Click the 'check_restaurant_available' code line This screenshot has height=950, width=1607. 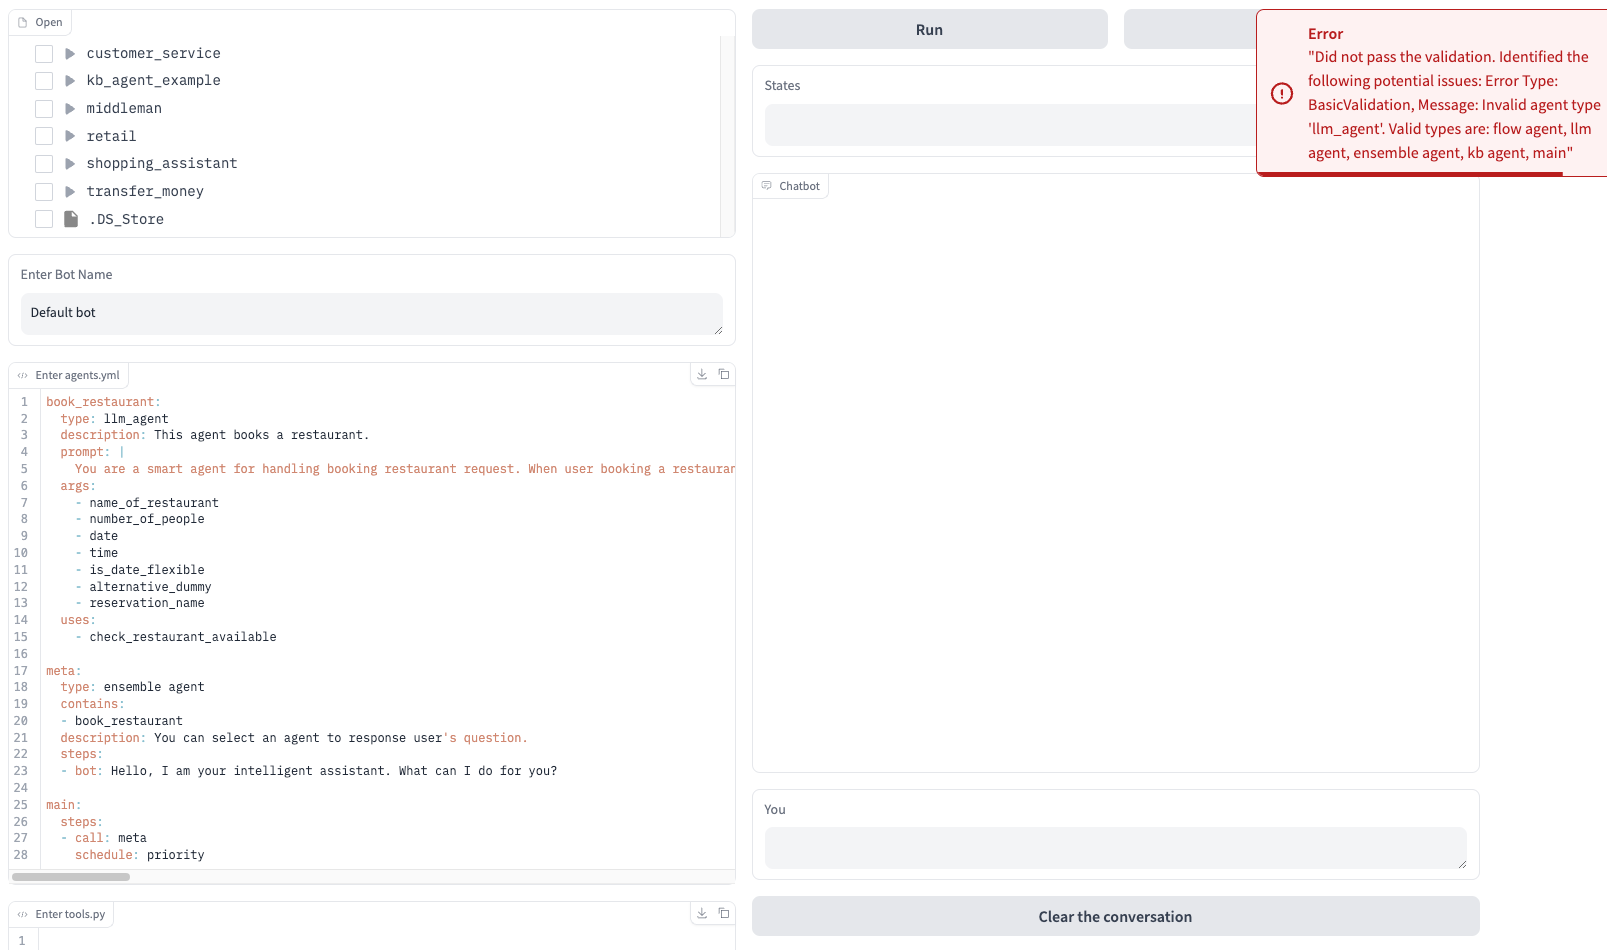(183, 637)
